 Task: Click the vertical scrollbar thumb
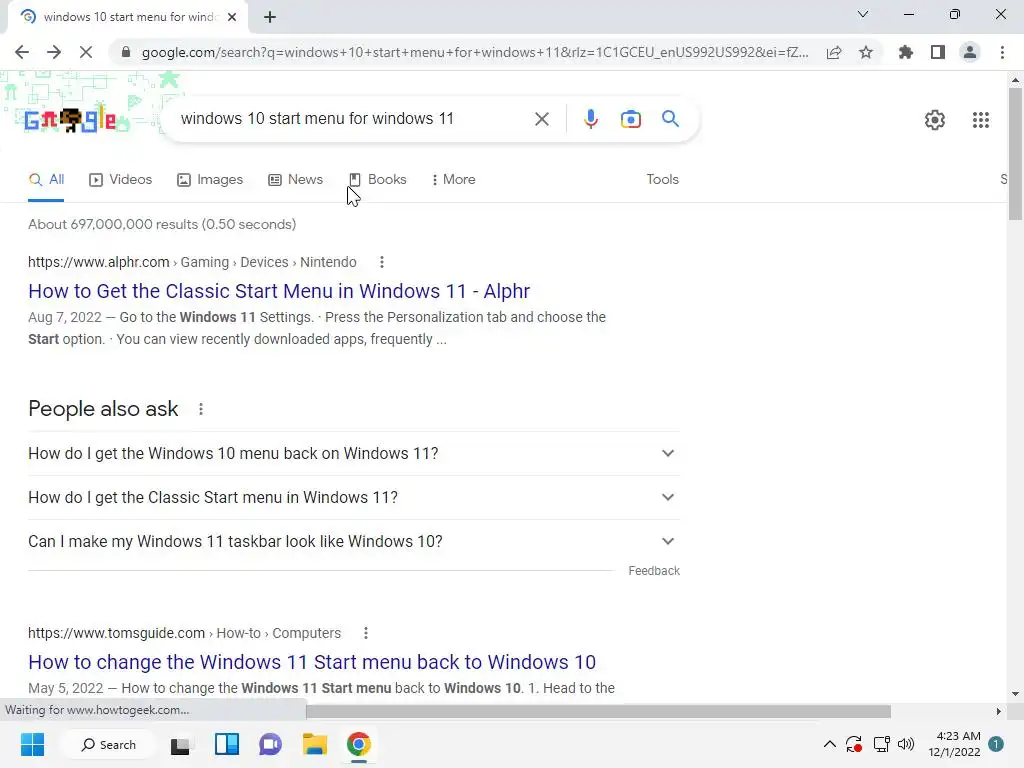(1015, 153)
